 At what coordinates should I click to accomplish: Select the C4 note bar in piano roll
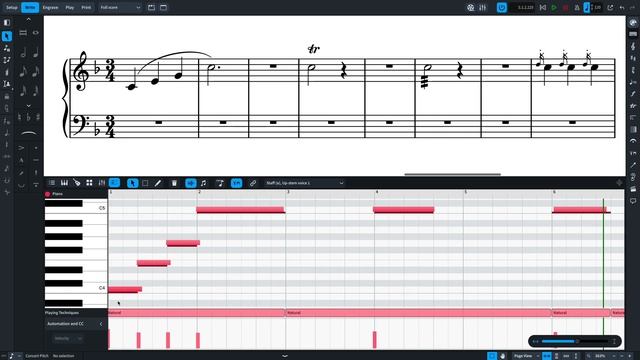[125, 289]
